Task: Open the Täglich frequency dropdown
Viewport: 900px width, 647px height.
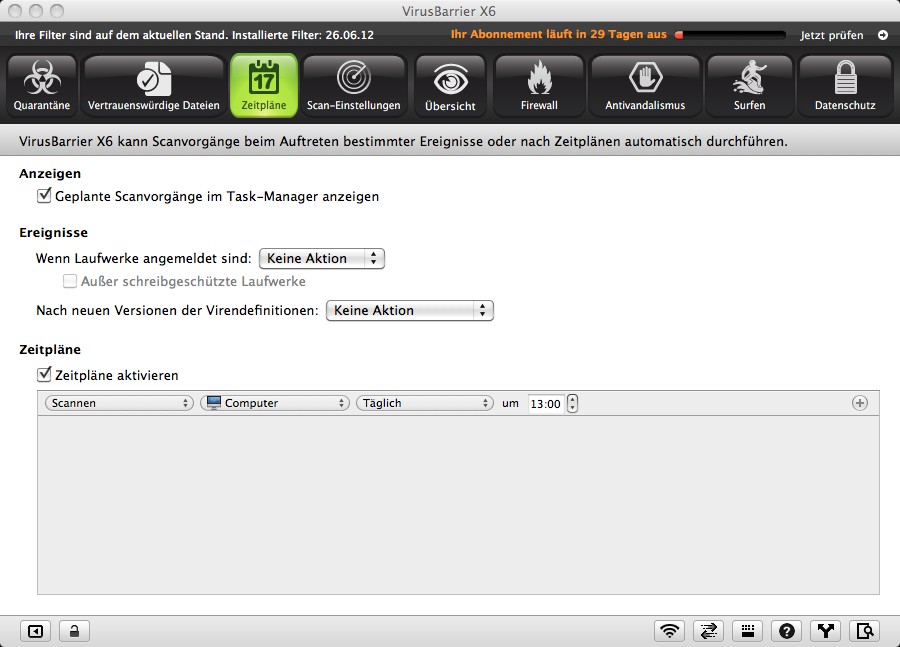Action: pyautogui.click(x=425, y=403)
